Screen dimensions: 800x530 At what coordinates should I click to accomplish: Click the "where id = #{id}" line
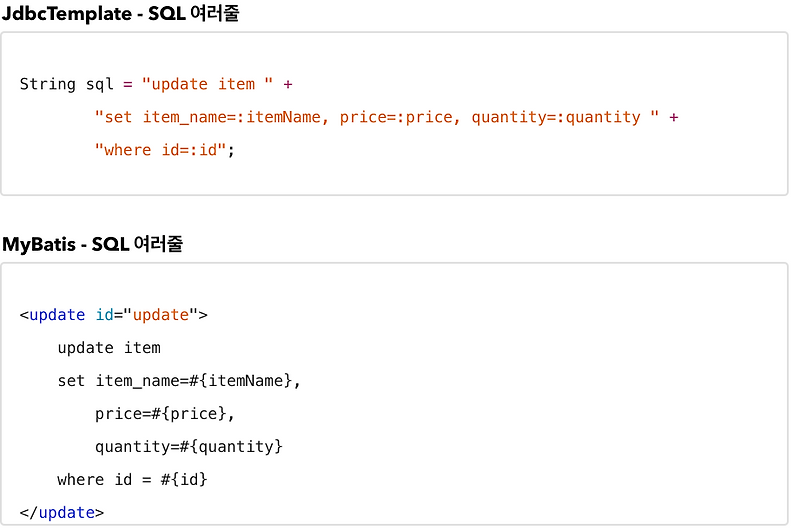pyautogui.click(x=132, y=480)
